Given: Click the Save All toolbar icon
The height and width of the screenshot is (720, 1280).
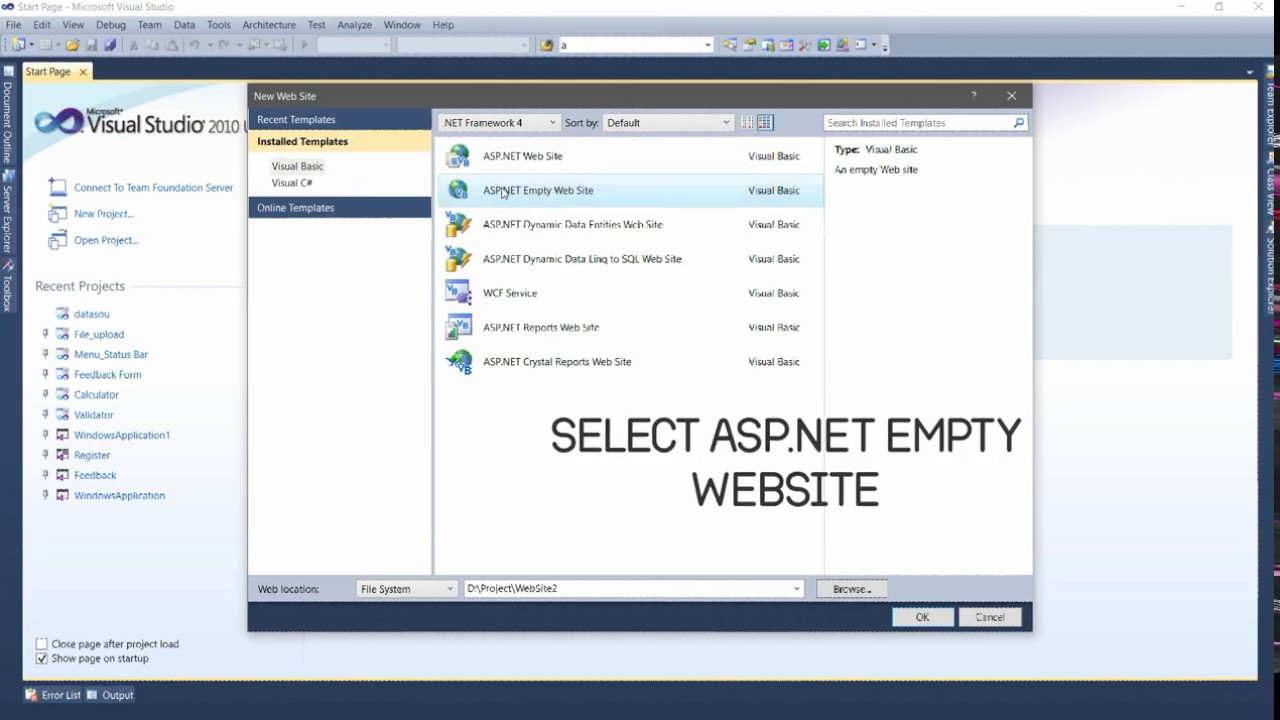Looking at the screenshot, I should [110, 45].
